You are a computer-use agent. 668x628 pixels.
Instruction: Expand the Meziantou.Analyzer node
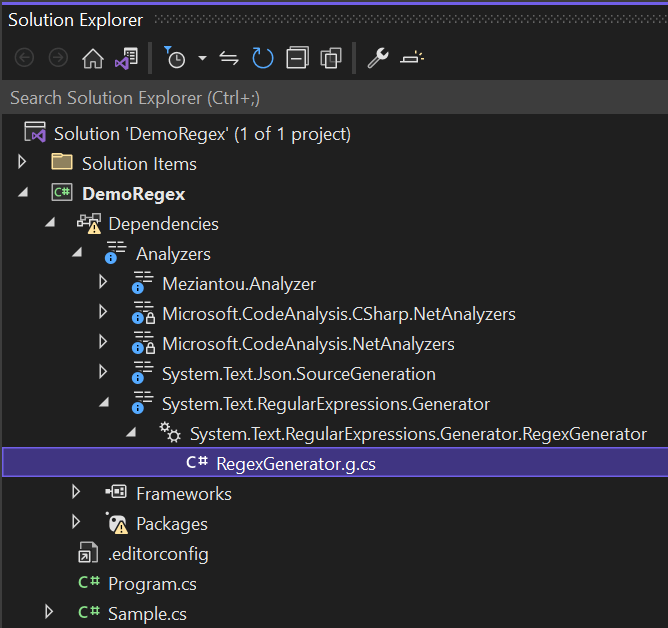pyautogui.click(x=103, y=283)
